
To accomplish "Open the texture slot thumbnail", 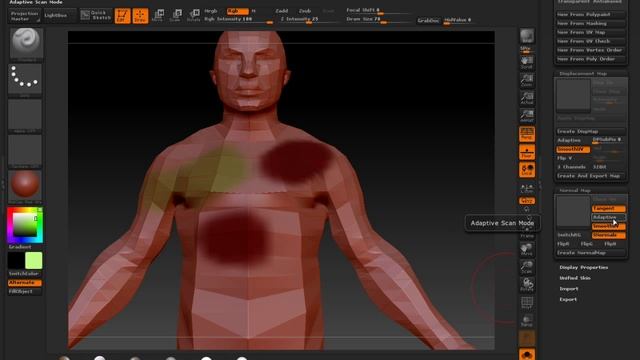I will (x=25, y=151).
